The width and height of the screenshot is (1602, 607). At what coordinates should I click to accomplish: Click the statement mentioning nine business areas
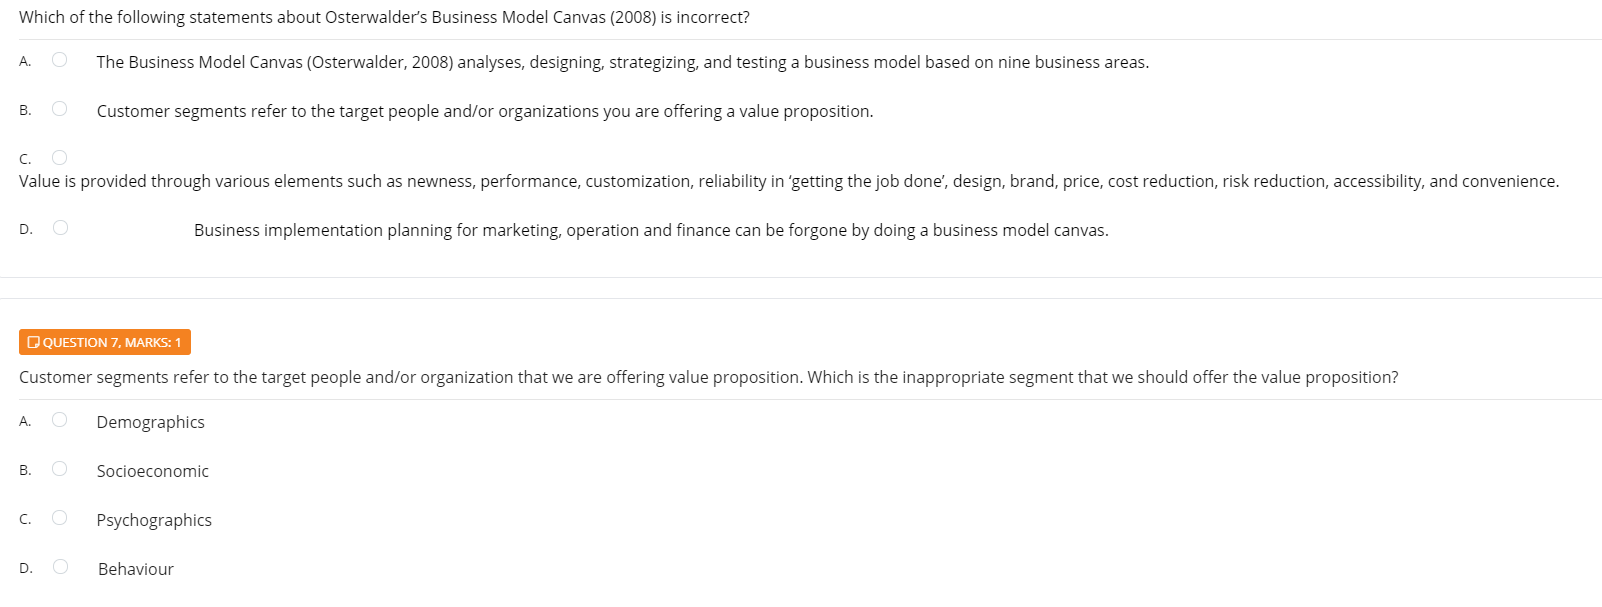[622, 62]
